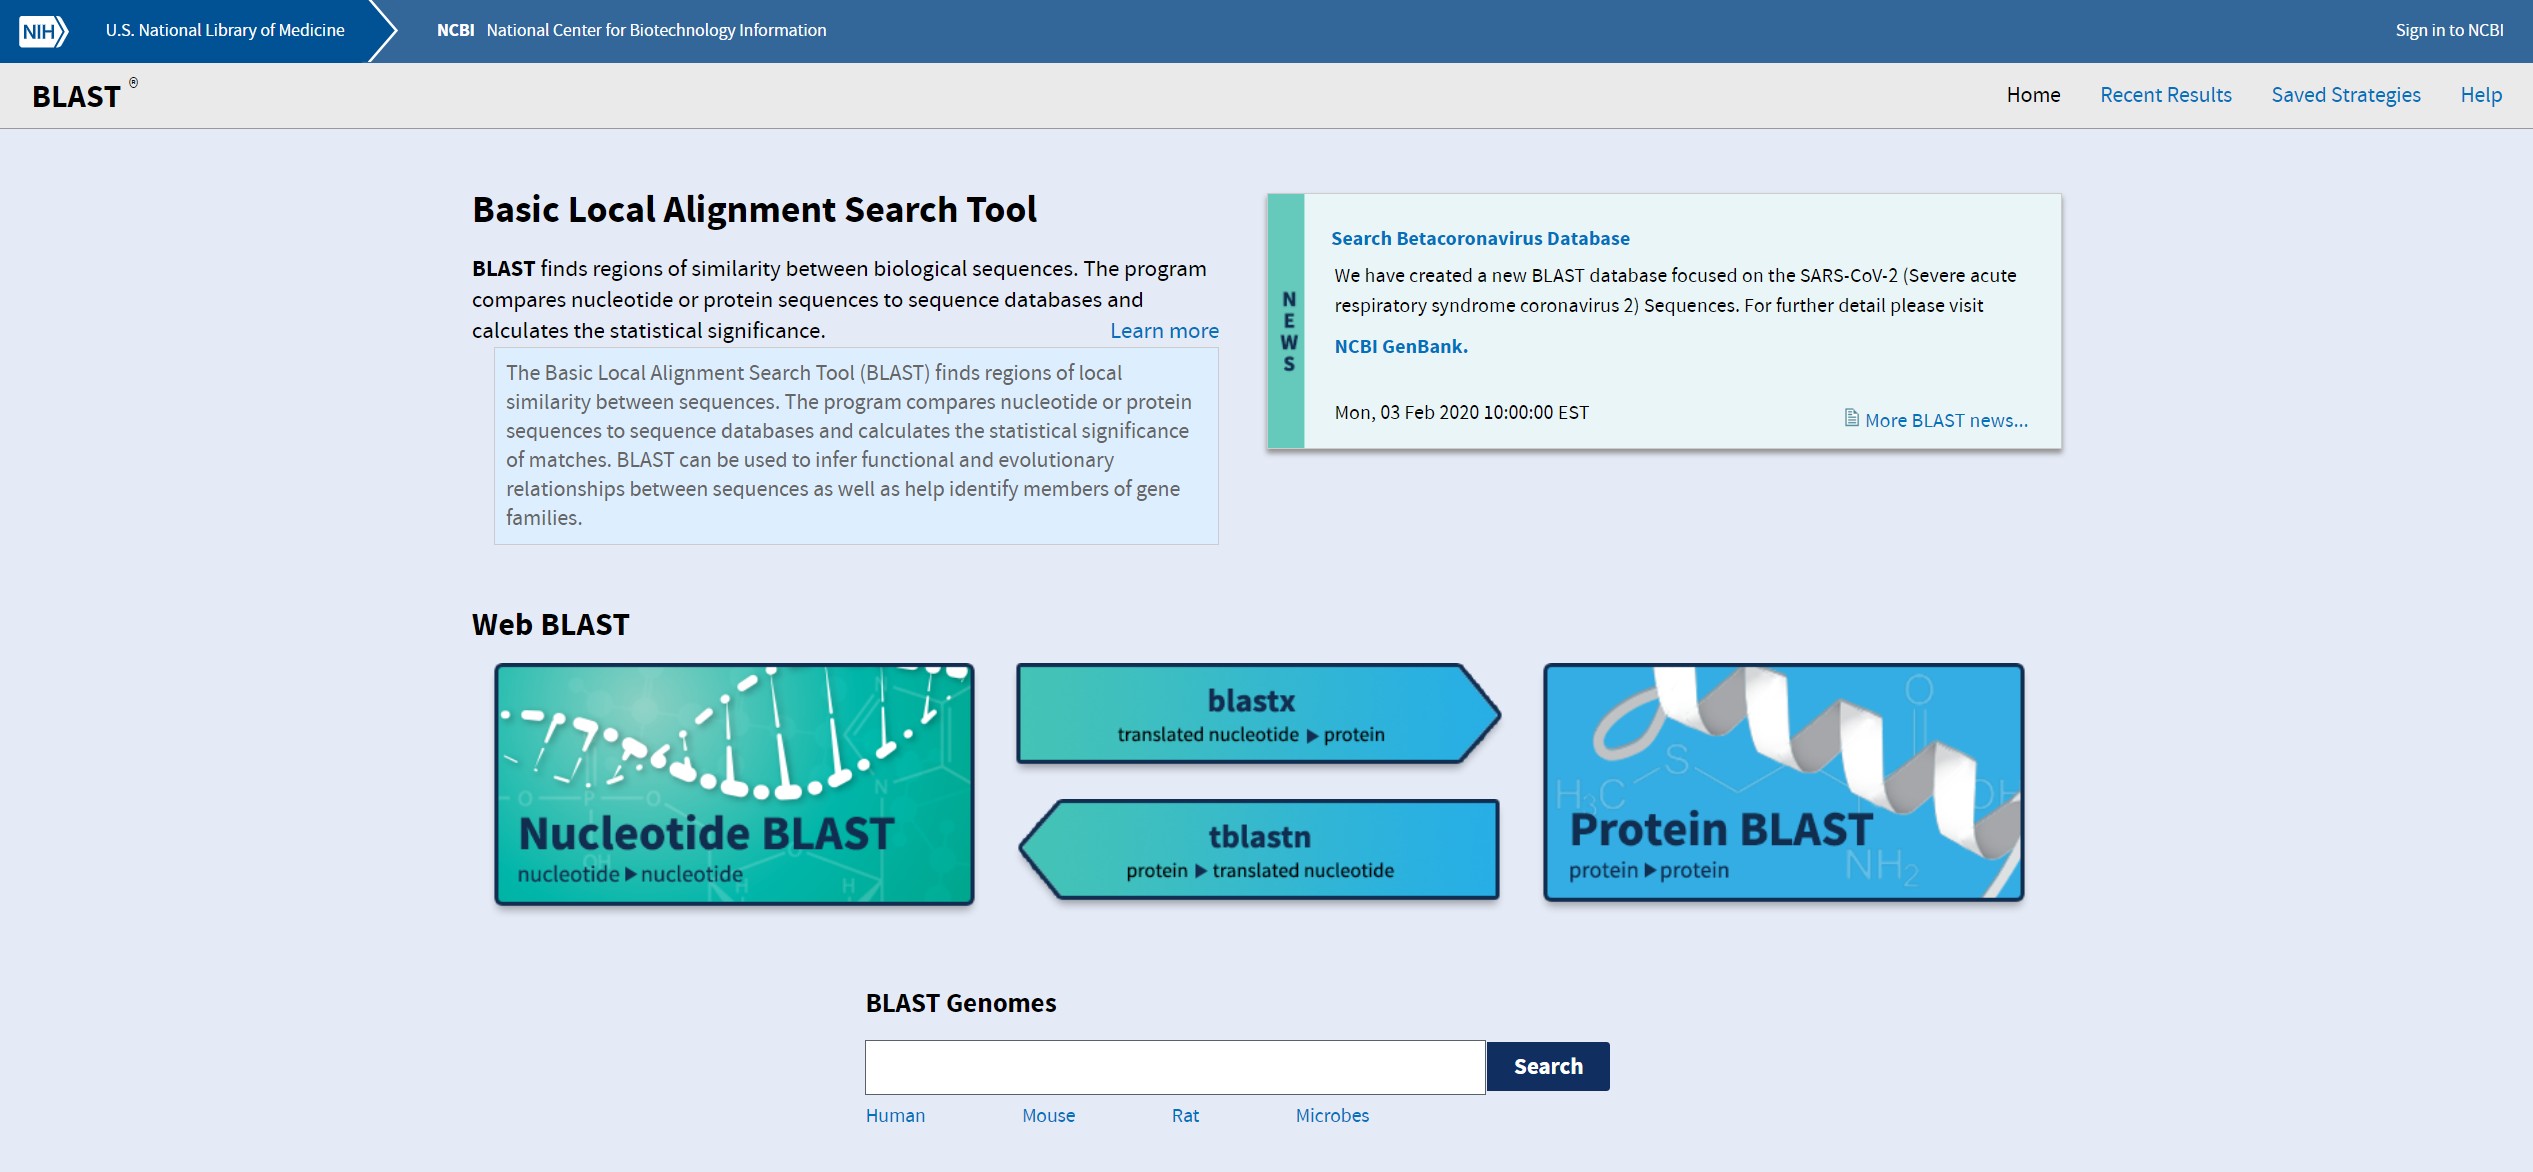Sign in to NCBI
The height and width of the screenshot is (1172, 2533).
point(2448,30)
